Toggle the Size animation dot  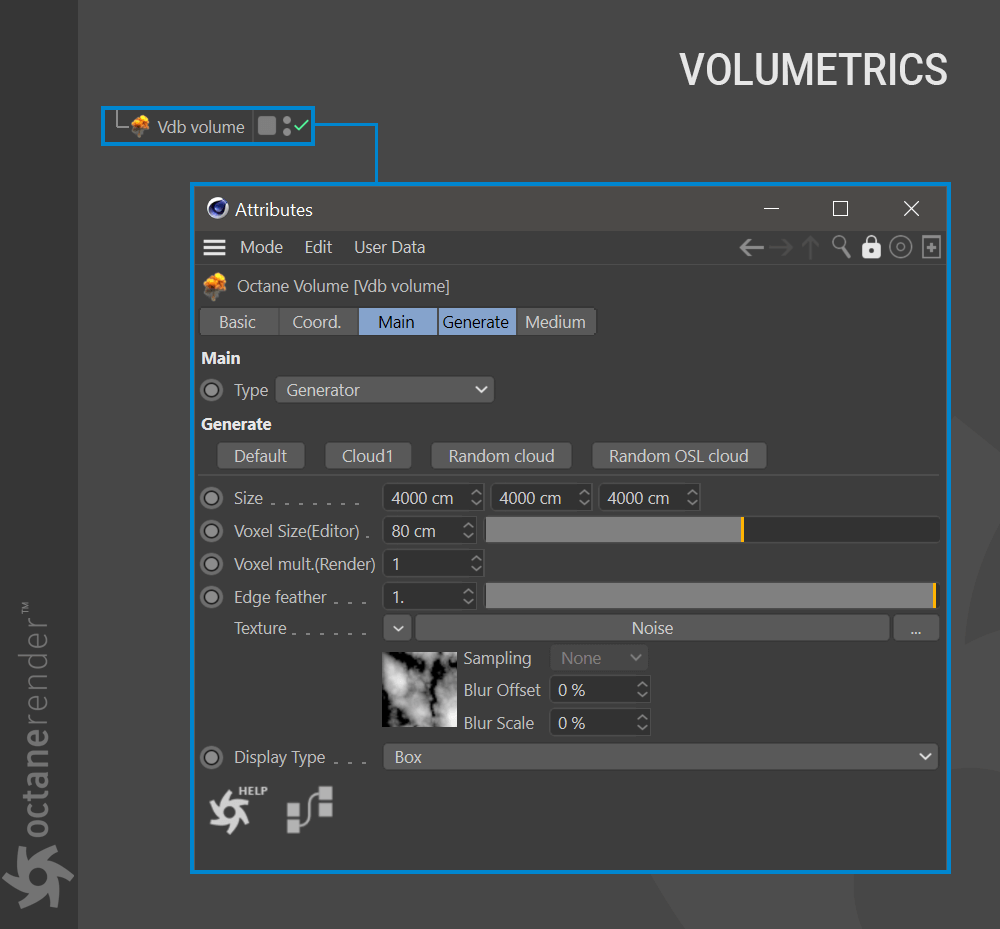[212, 498]
